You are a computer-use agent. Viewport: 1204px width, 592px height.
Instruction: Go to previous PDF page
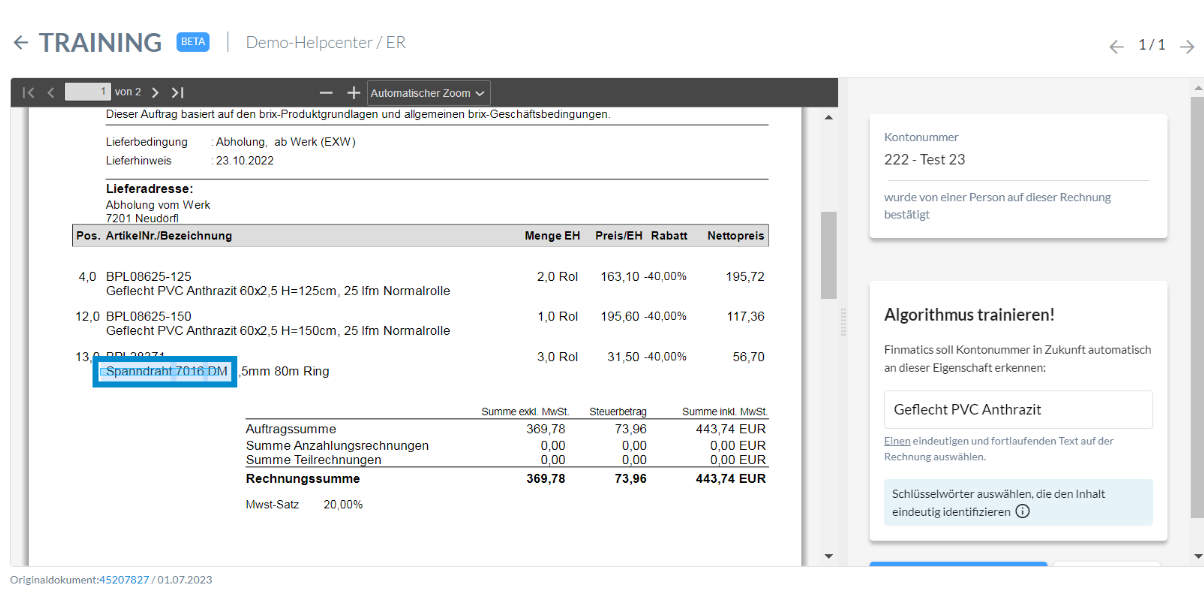(x=51, y=92)
